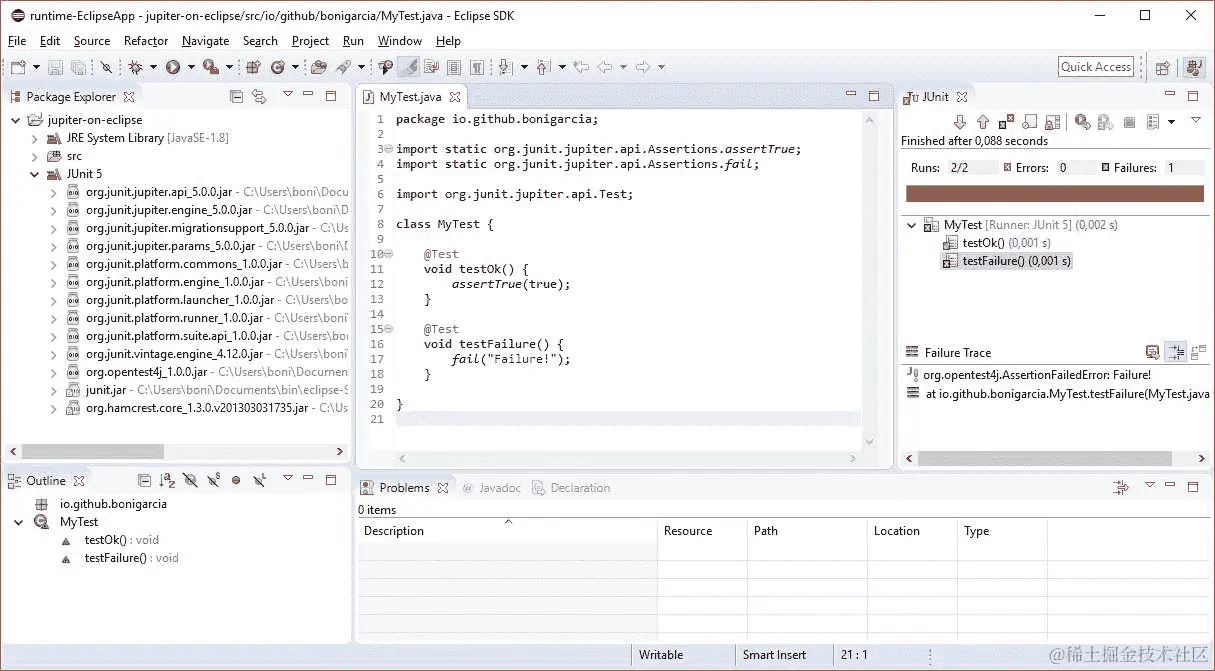Collapse All in Package Explorer
The width and height of the screenshot is (1215, 671).
pyautogui.click(x=236, y=97)
